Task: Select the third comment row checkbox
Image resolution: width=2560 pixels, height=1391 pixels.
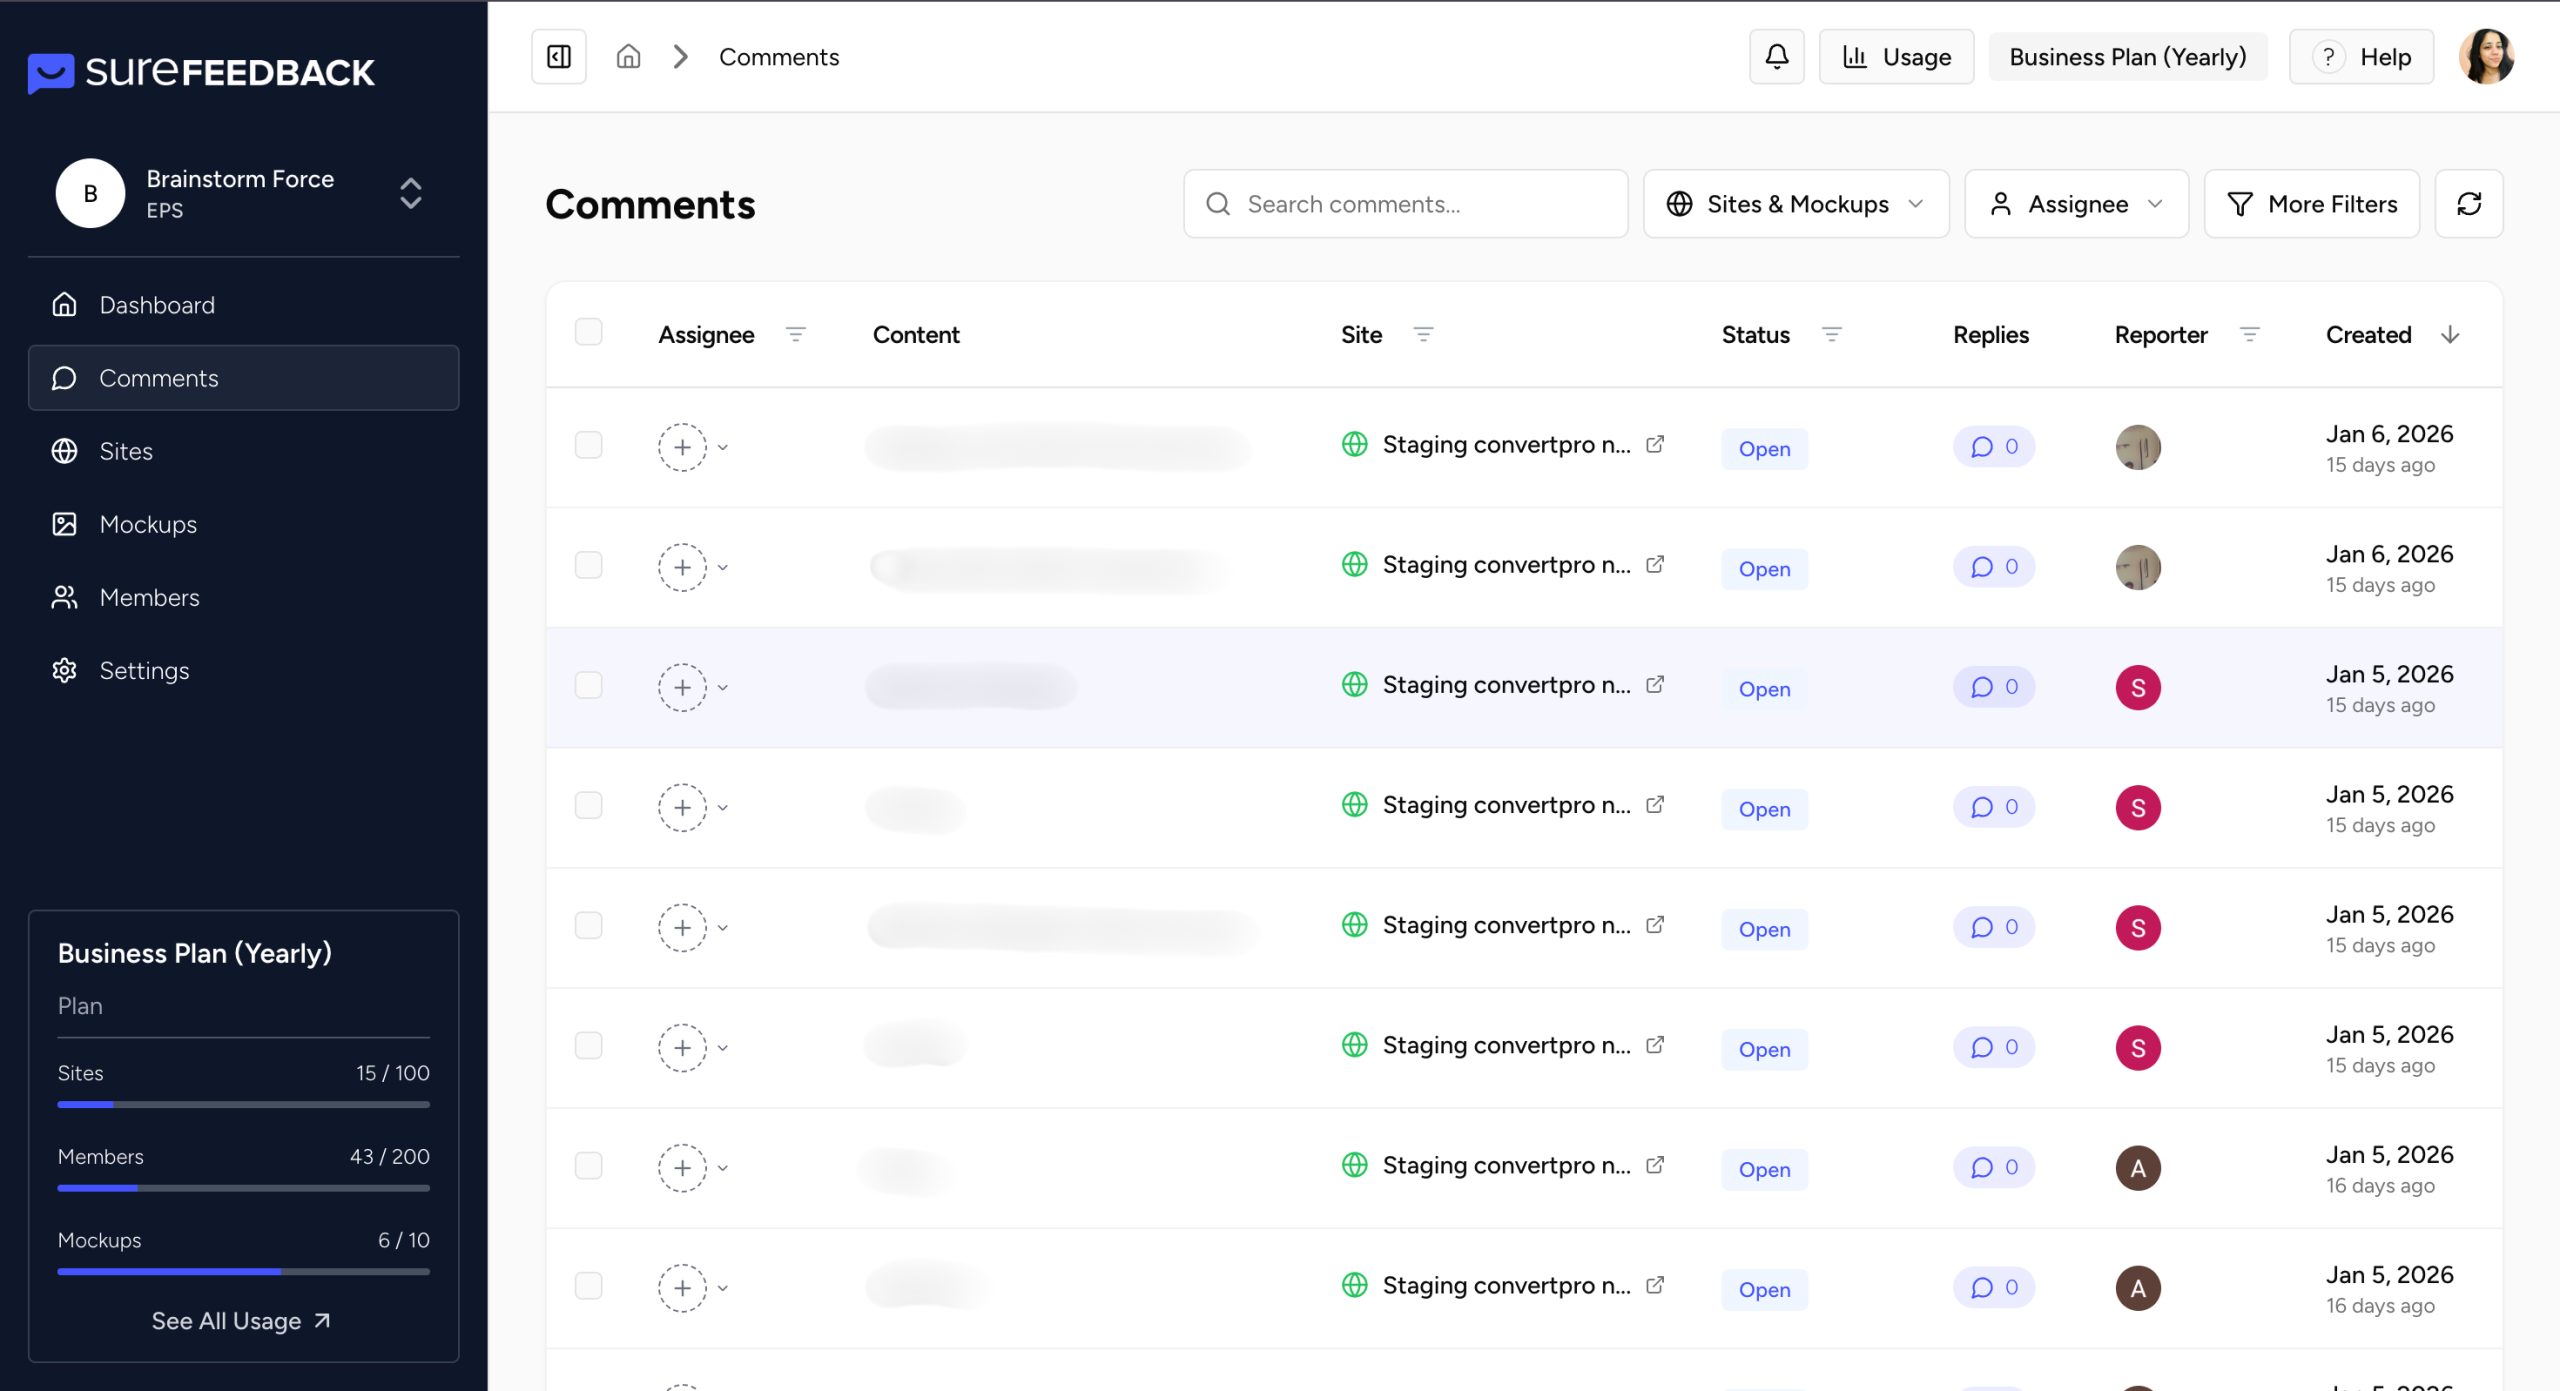Action: pyautogui.click(x=589, y=685)
